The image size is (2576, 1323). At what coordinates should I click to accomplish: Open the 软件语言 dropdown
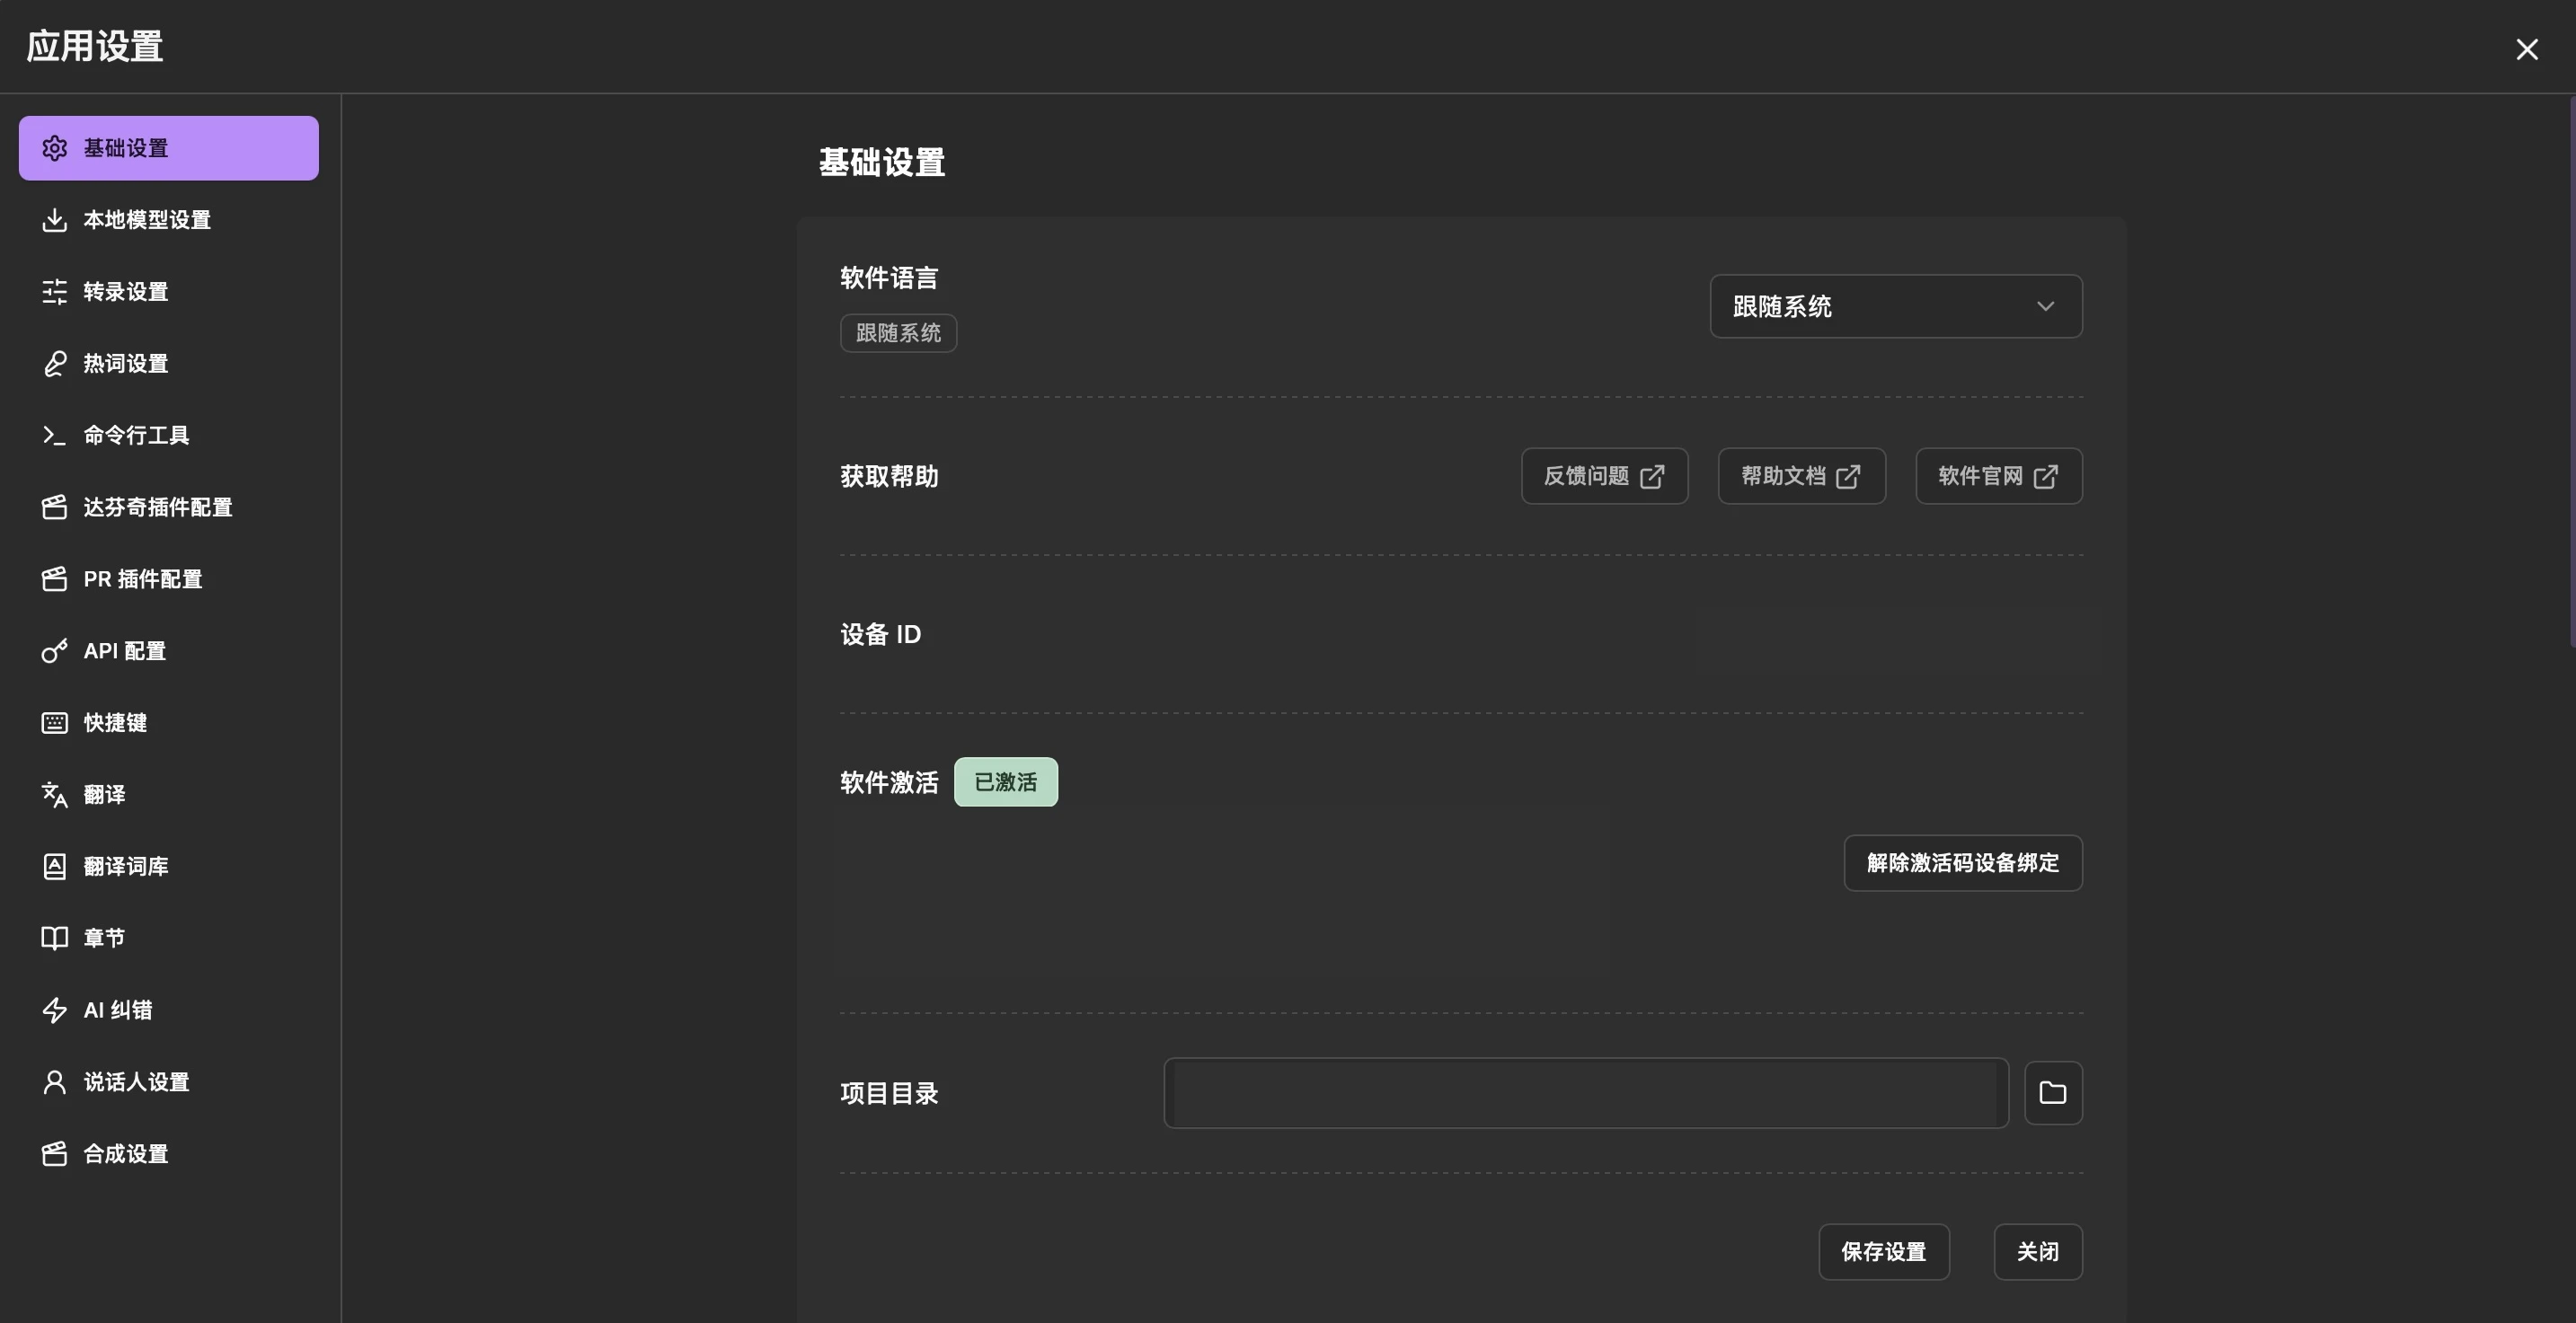(x=1896, y=306)
